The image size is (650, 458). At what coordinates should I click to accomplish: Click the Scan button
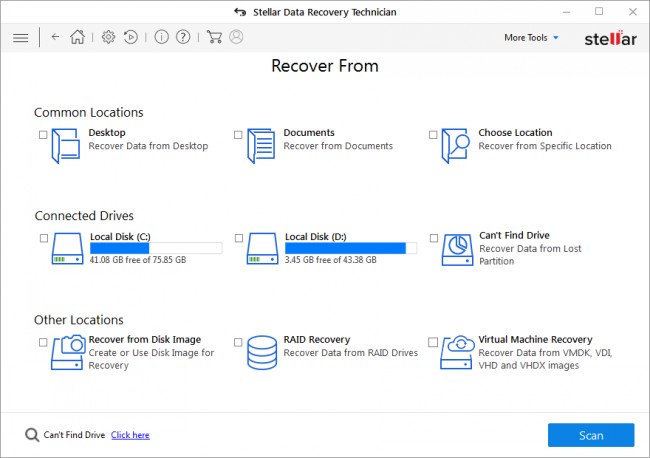[591, 435]
